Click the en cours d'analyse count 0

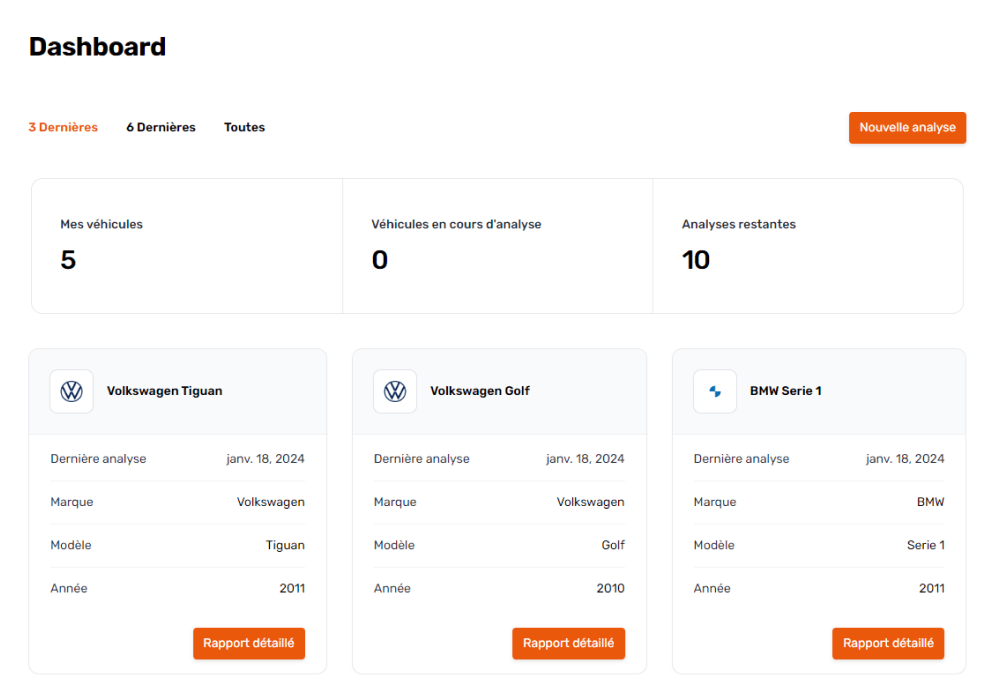[379, 260]
